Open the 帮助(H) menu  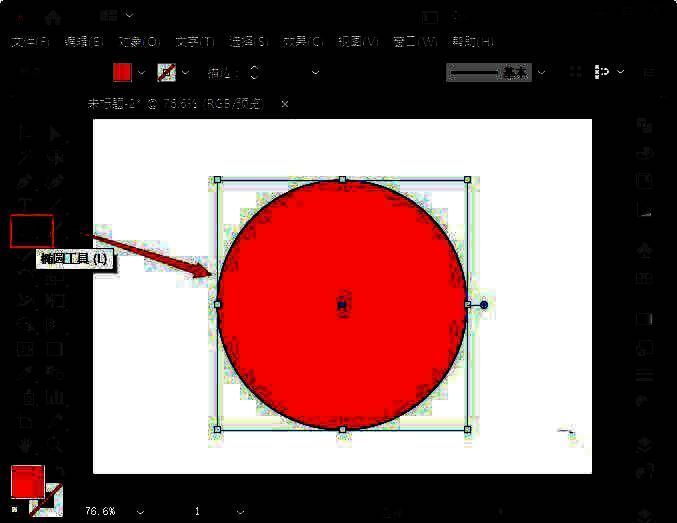[472, 42]
